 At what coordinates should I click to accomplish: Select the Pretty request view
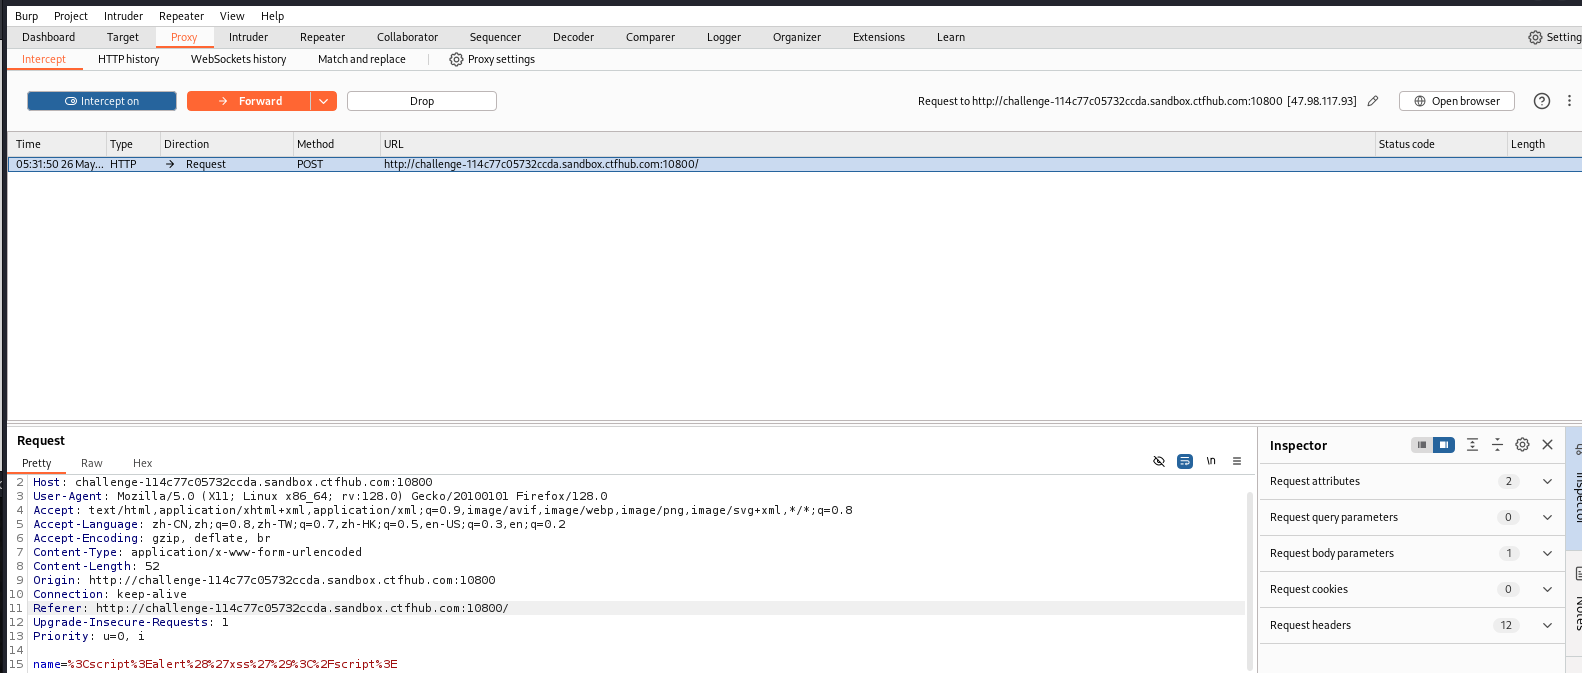pos(37,463)
